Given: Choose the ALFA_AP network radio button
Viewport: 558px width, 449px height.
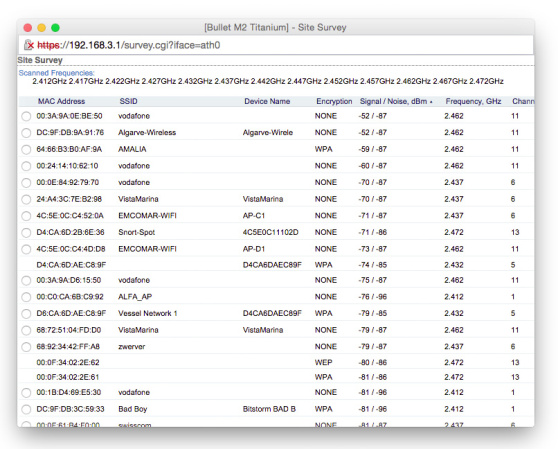Looking at the screenshot, I should [26, 297].
